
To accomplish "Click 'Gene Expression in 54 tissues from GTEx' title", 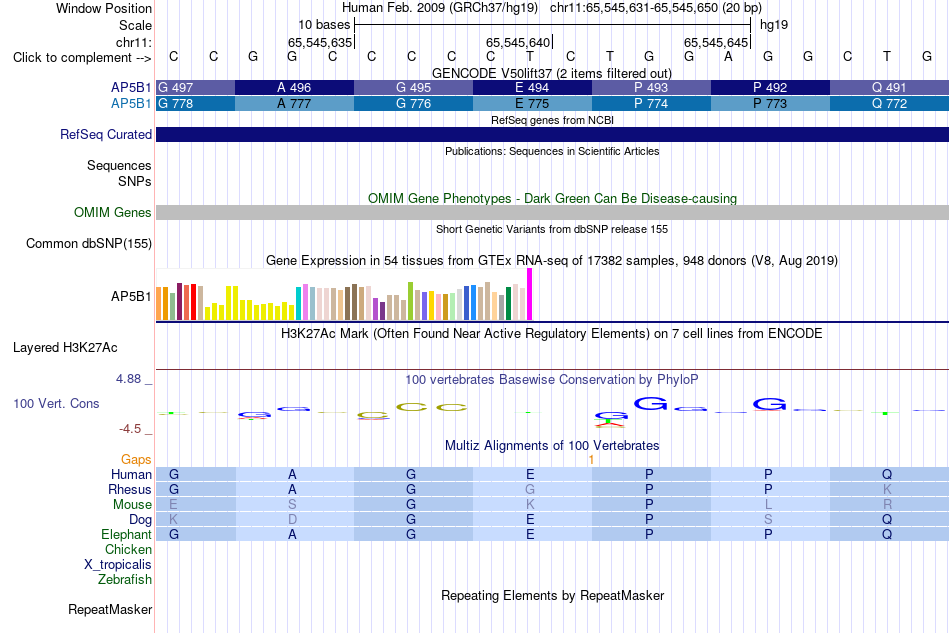I will [x=552, y=260].
